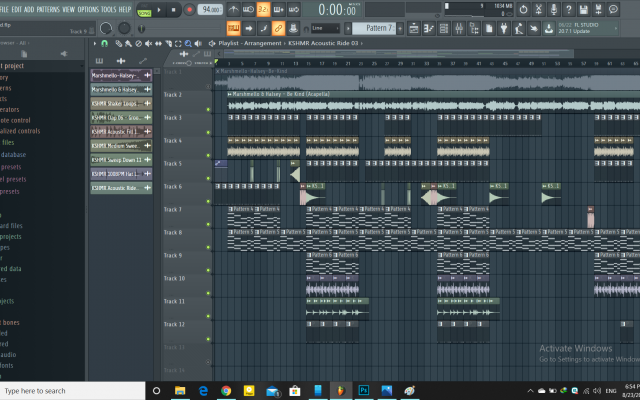This screenshot has width=640, height=400.
Task: Open FL Studio icon in Windows taskbar
Action: click(341, 391)
